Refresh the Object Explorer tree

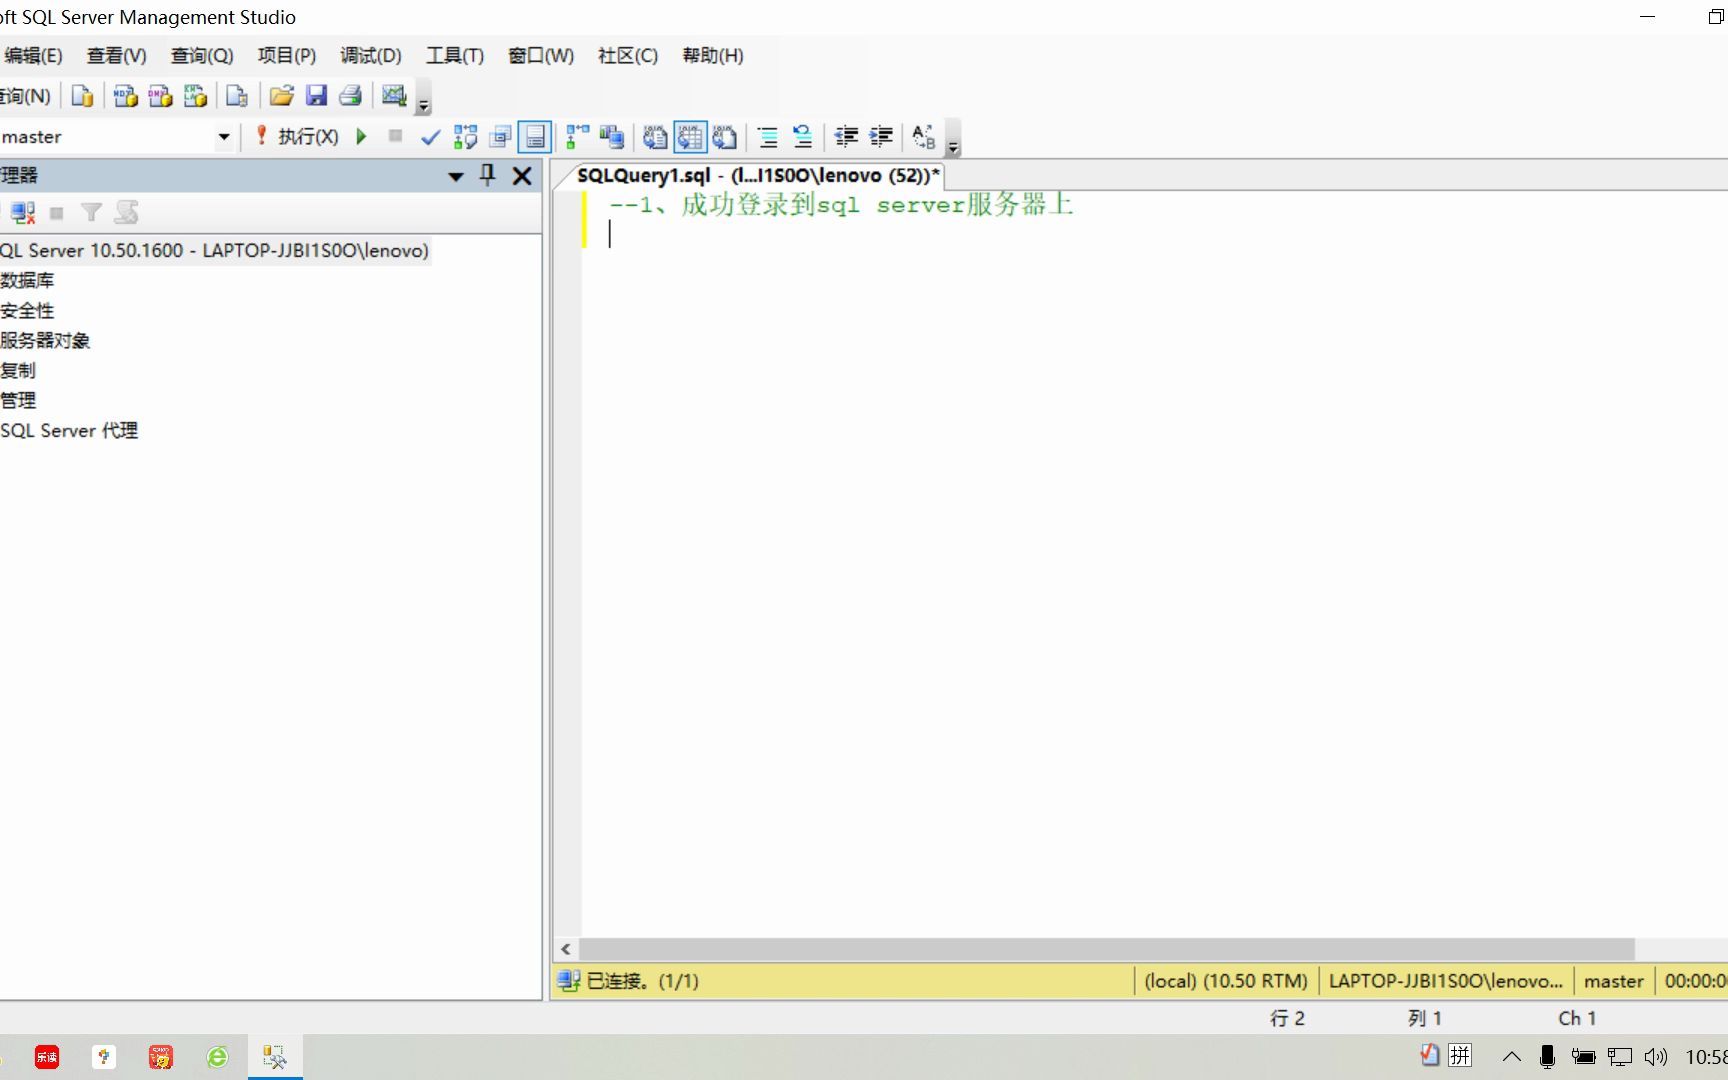126,212
